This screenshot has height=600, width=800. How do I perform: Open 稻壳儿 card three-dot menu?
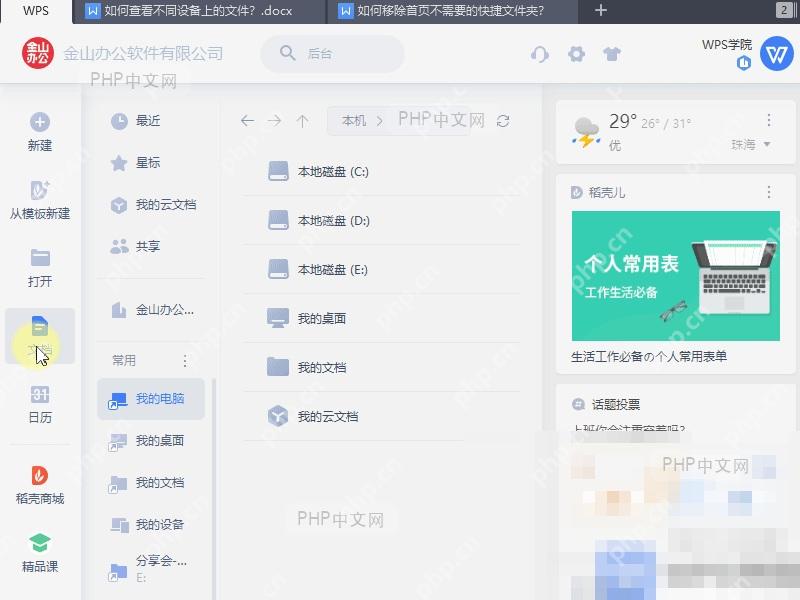[x=769, y=192]
